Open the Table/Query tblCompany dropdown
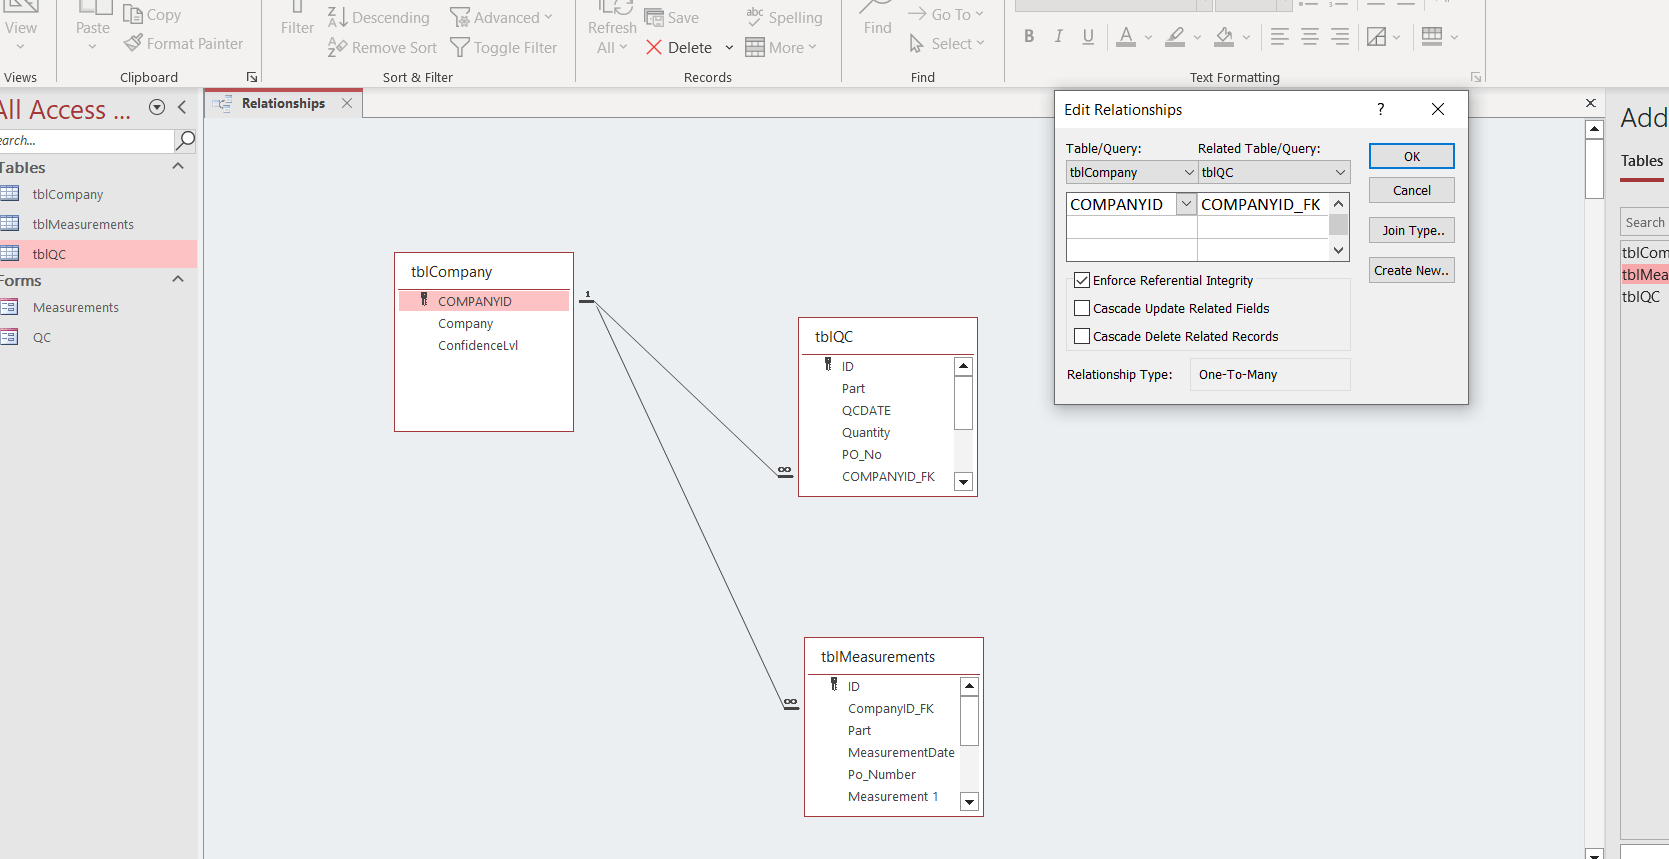Viewport: 1669px width, 859px height. [1189, 172]
